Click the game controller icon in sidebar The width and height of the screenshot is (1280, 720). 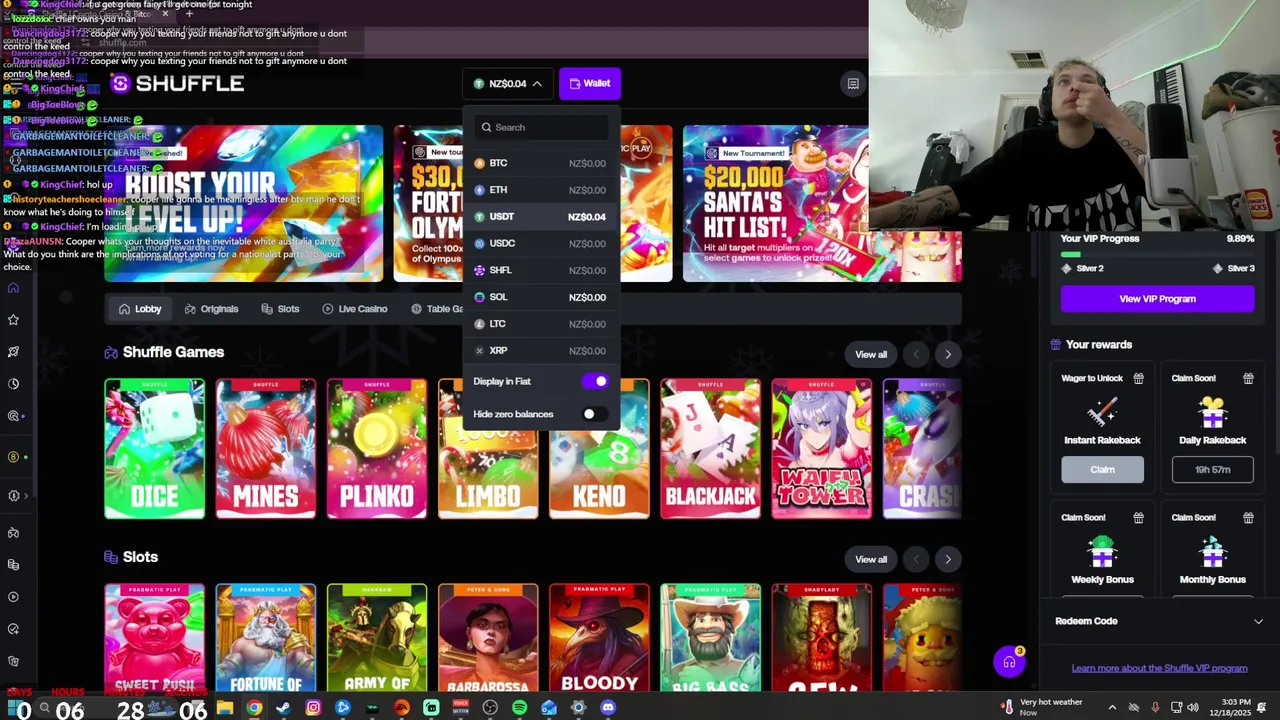tap(13, 533)
